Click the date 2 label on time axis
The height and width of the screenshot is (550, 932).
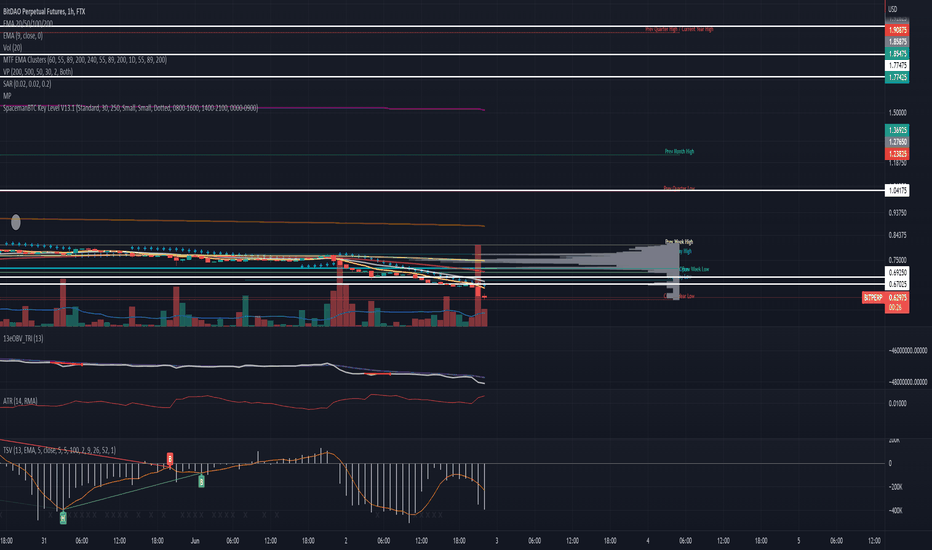pos(346,540)
